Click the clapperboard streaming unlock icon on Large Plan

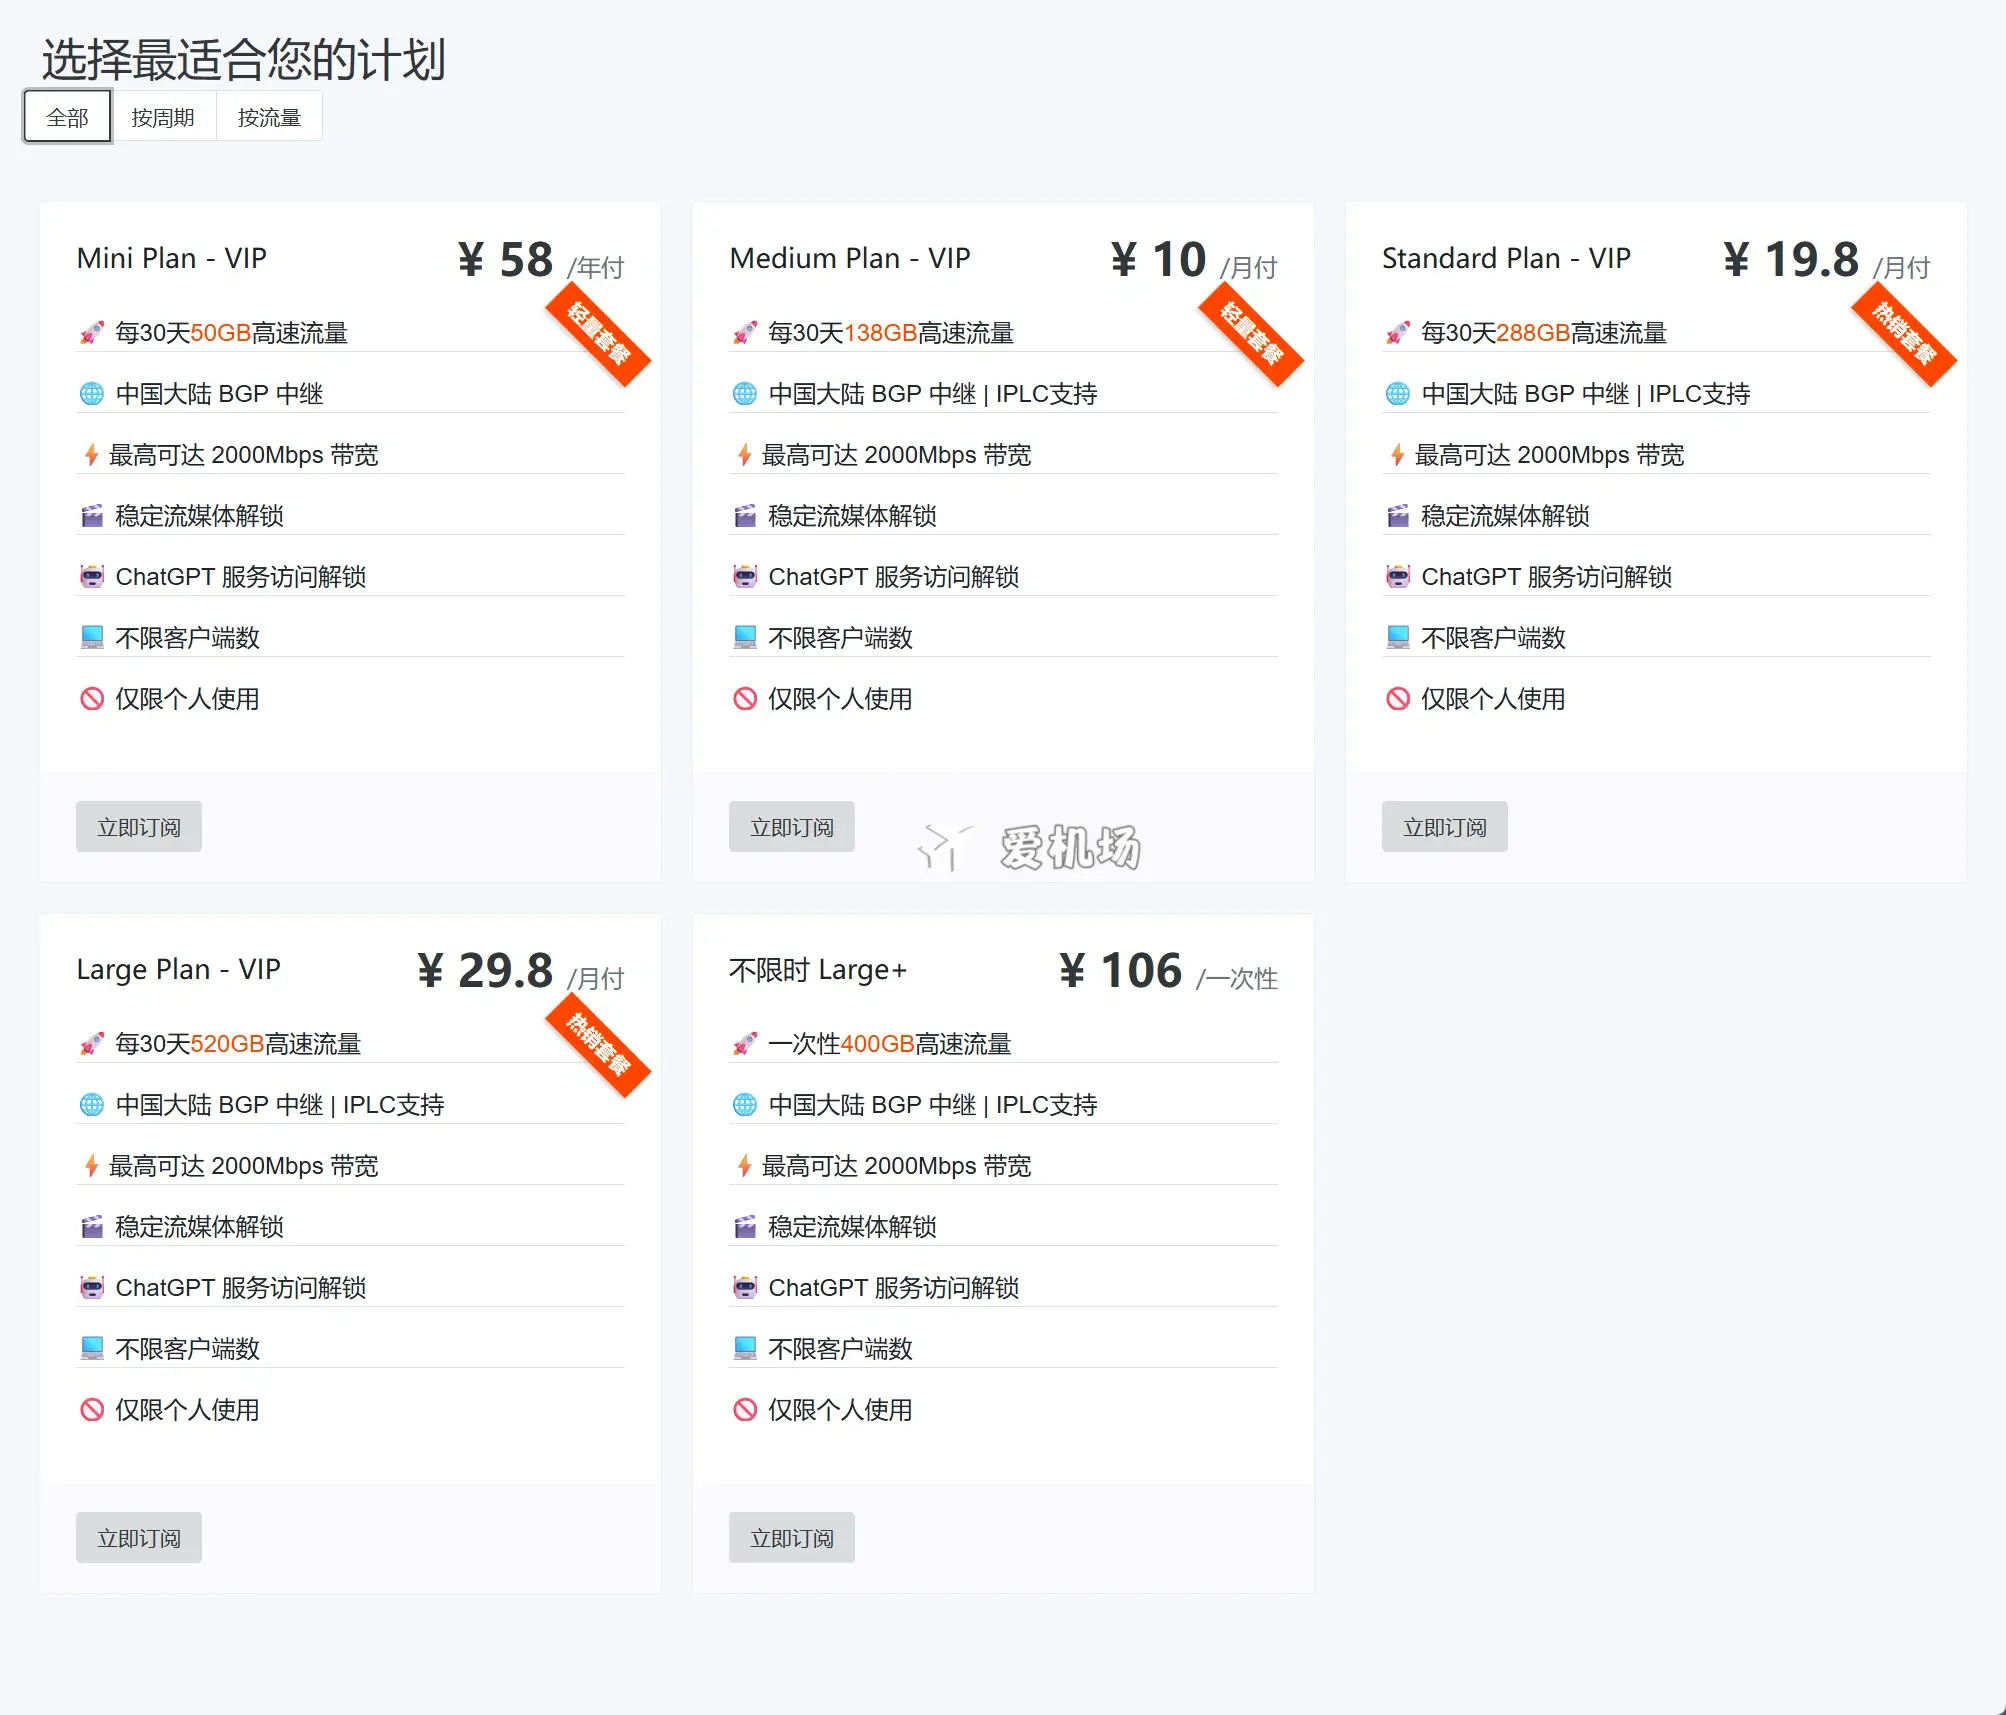click(92, 1226)
